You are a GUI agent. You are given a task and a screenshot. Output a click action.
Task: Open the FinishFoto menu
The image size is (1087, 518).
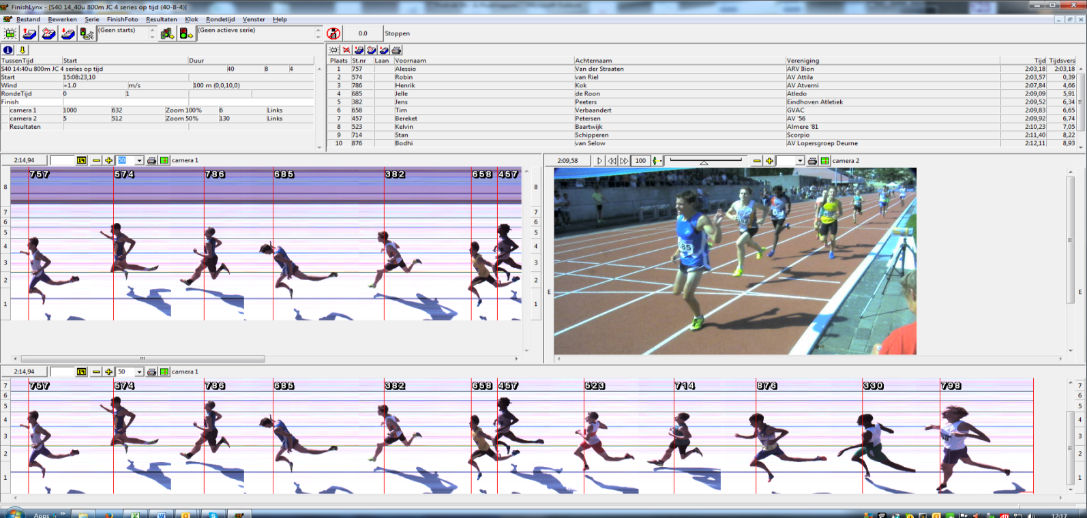tap(122, 19)
